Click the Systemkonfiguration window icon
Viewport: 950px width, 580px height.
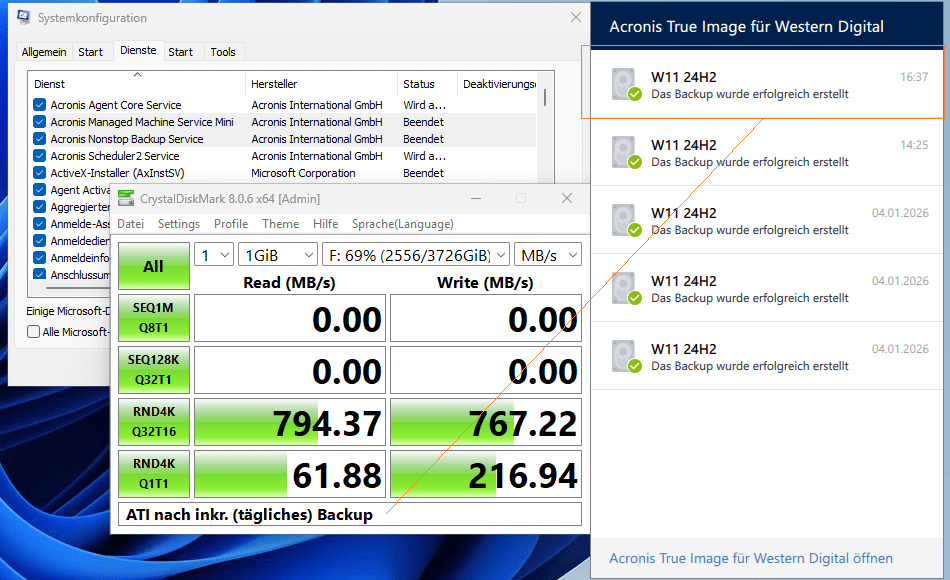tap(24, 18)
